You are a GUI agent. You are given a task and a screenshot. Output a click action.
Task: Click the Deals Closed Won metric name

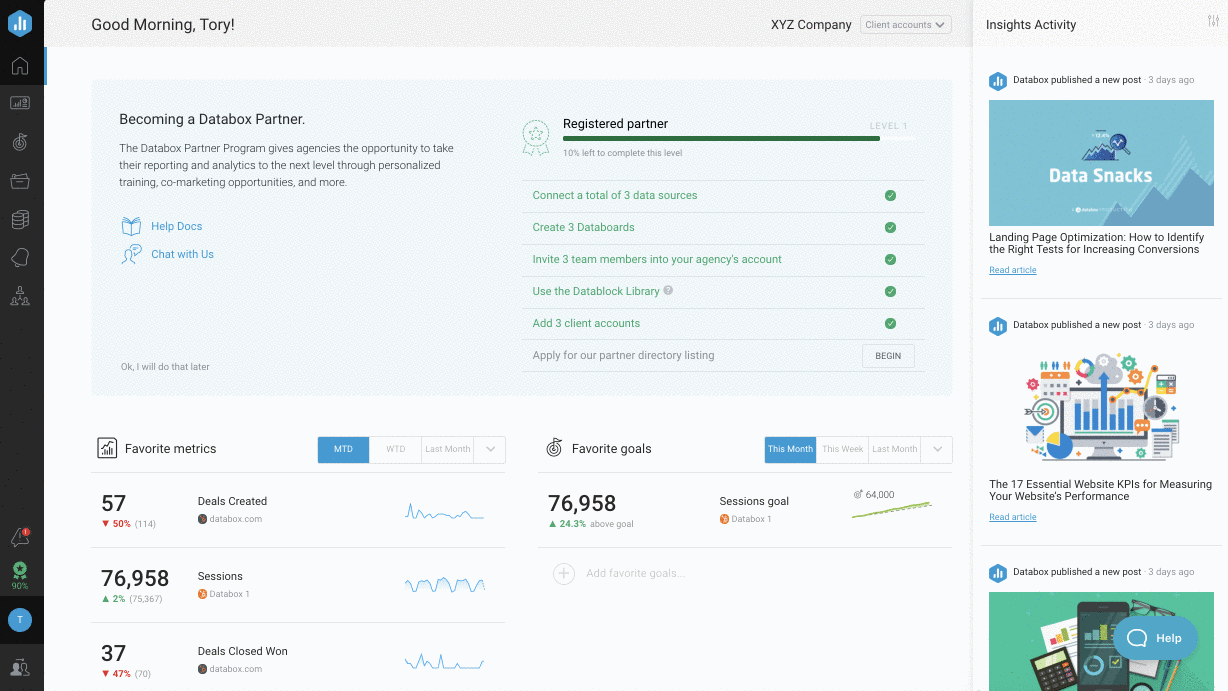(242, 651)
